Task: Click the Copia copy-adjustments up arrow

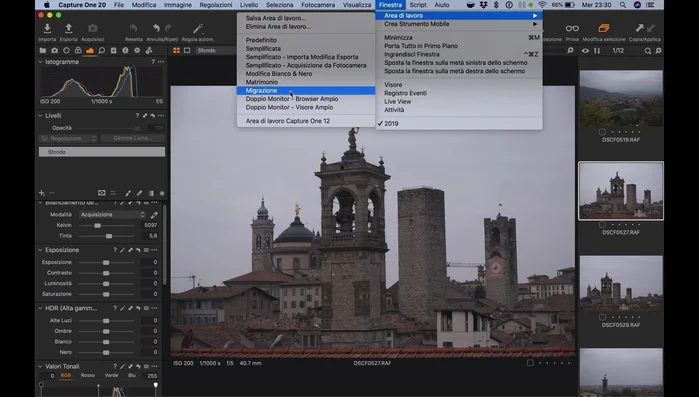Action: [639, 28]
